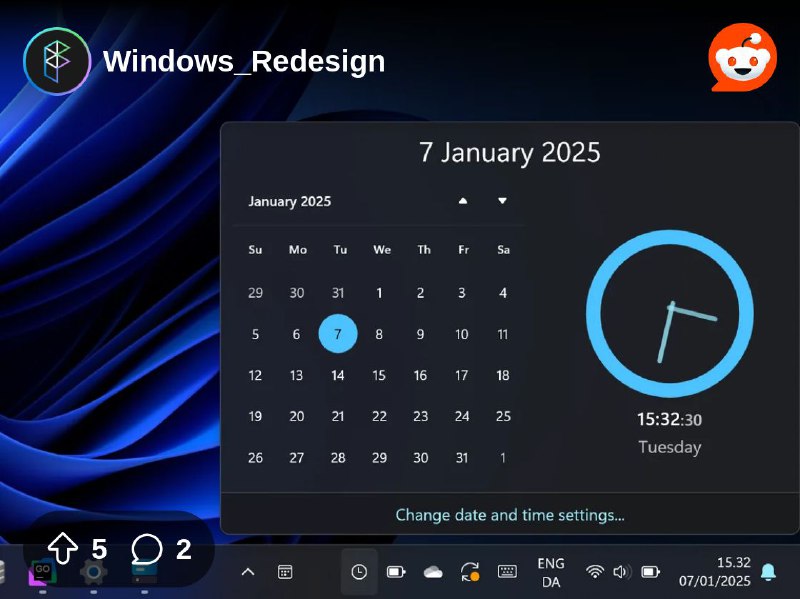Select day 20 in the calendar
The image size is (800, 599).
pos(296,416)
